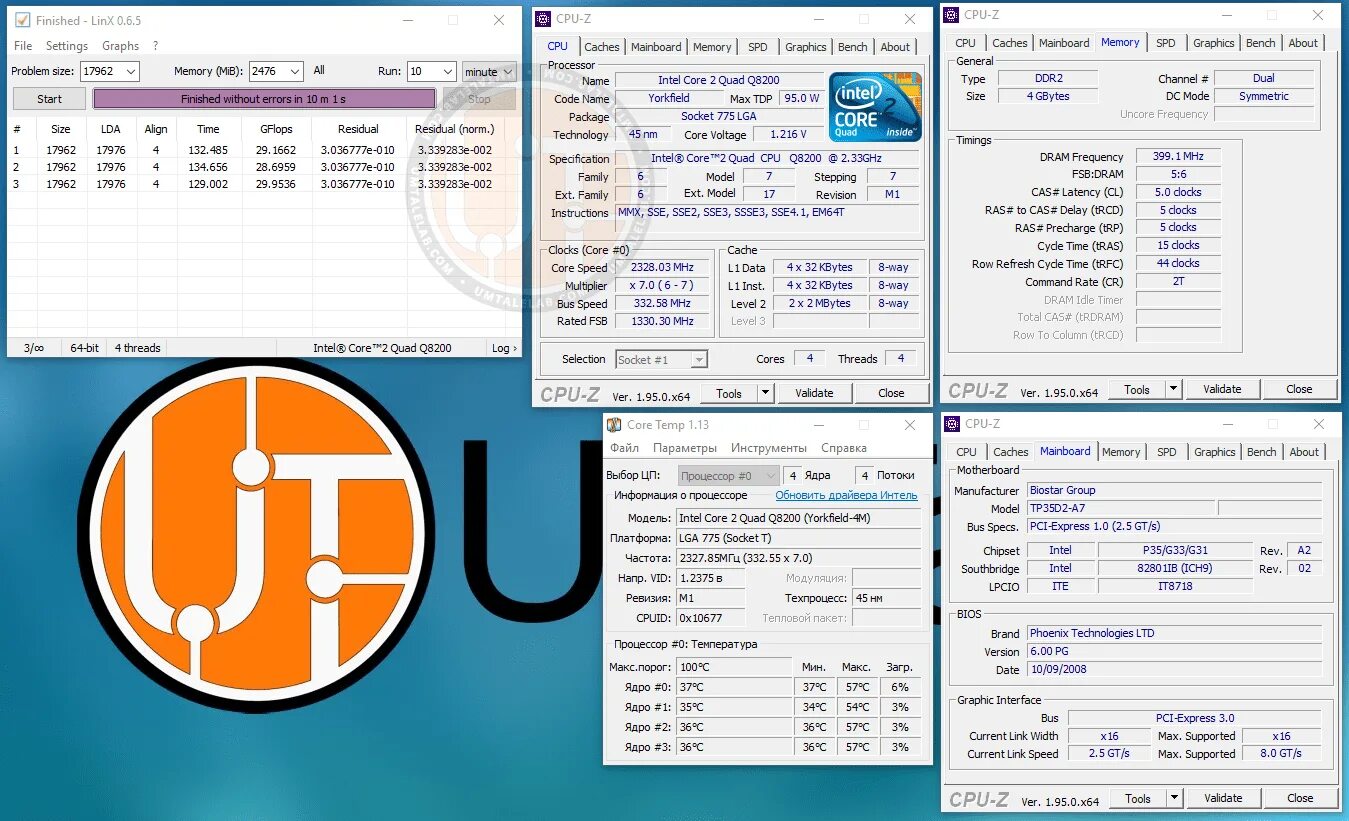Open the minute unit dropdown in LinX

488,71
